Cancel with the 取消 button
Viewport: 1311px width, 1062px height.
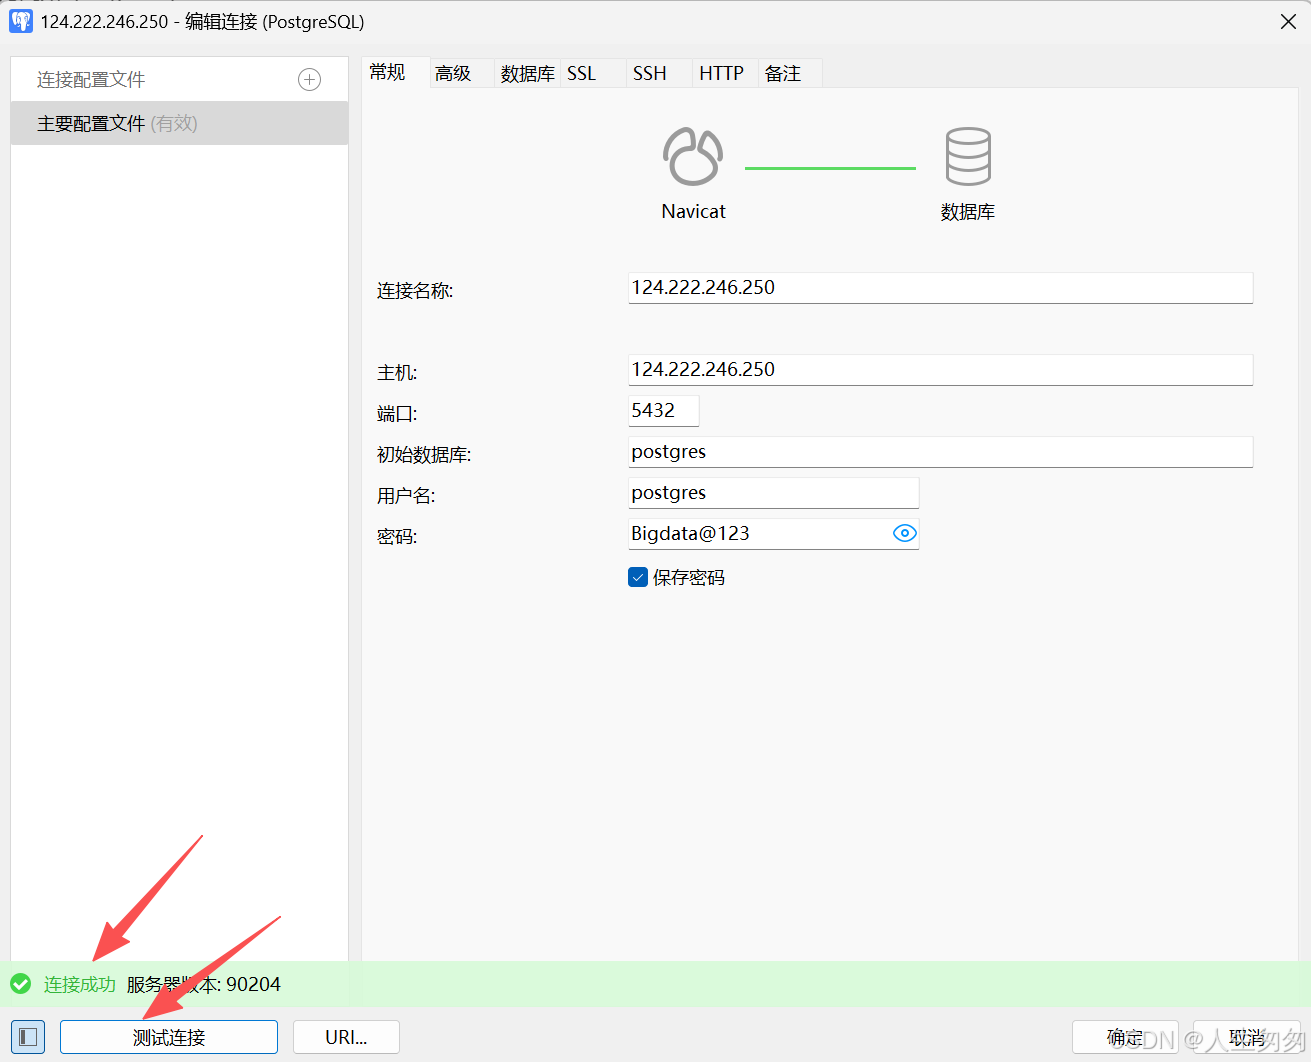(x=1248, y=1037)
